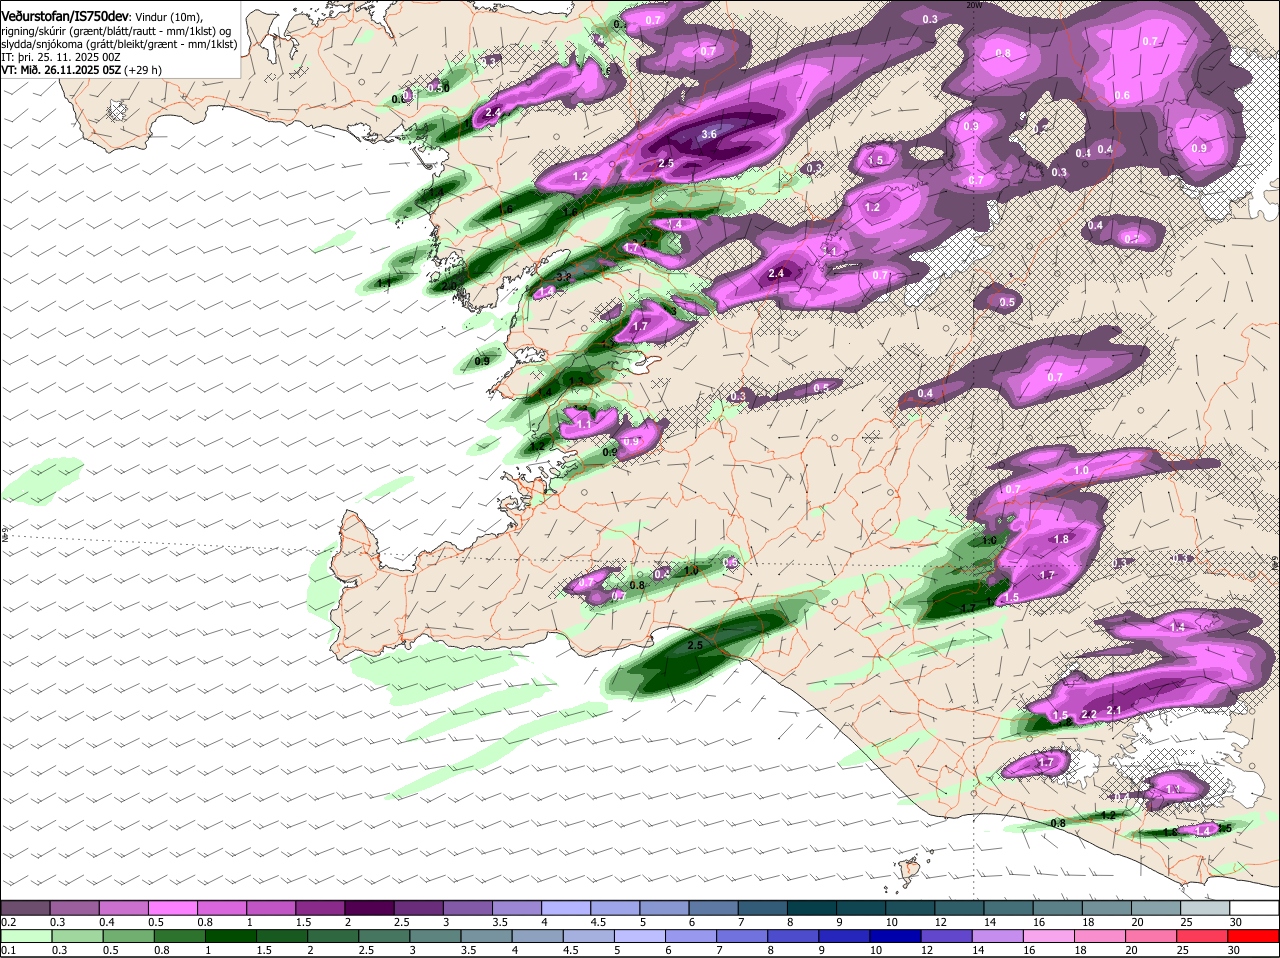Image resolution: width=1280 pixels, height=958 pixels.
Task: Click the "rigning/skúrir" legend description line
Action: pyautogui.click(x=117, y=31)
